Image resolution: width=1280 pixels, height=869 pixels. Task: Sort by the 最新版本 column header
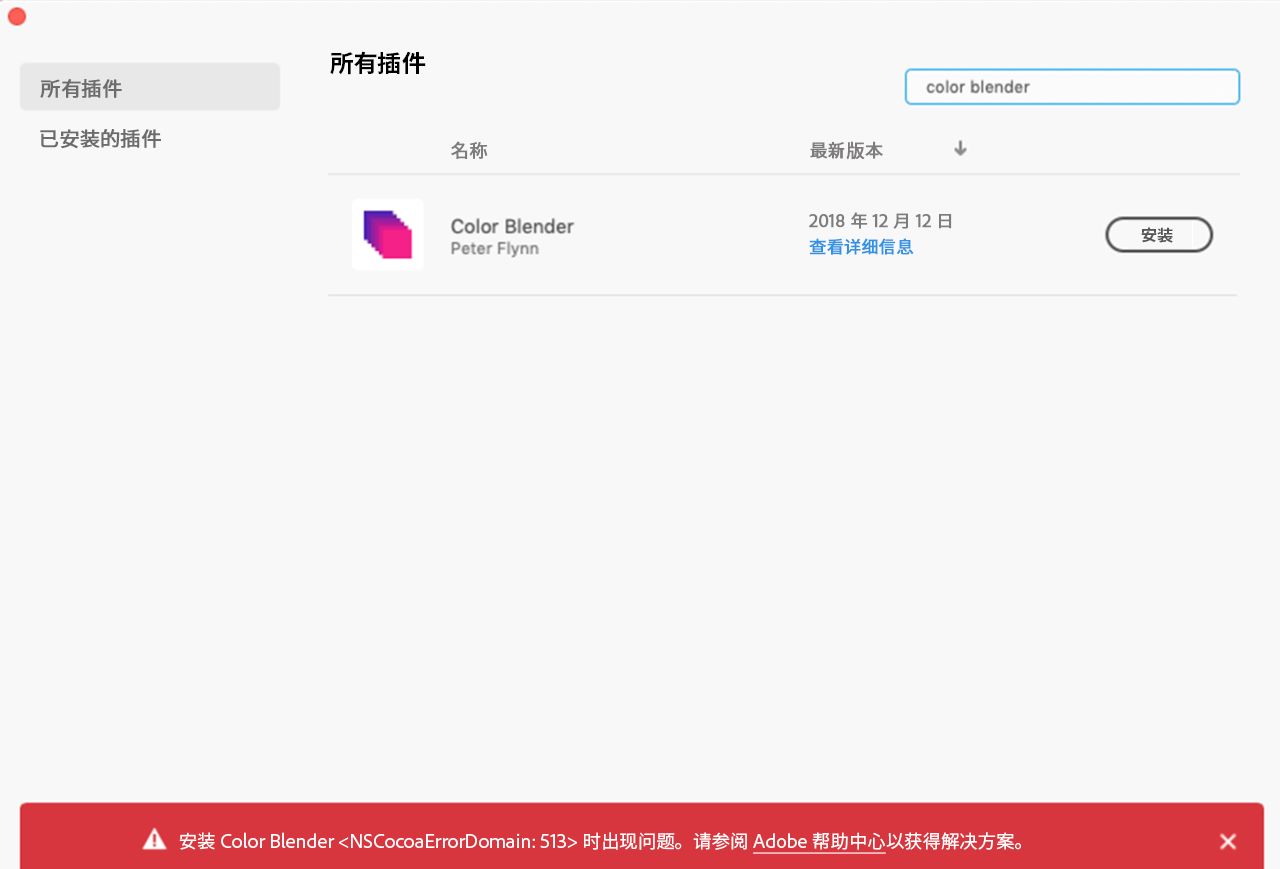point(846,151)
